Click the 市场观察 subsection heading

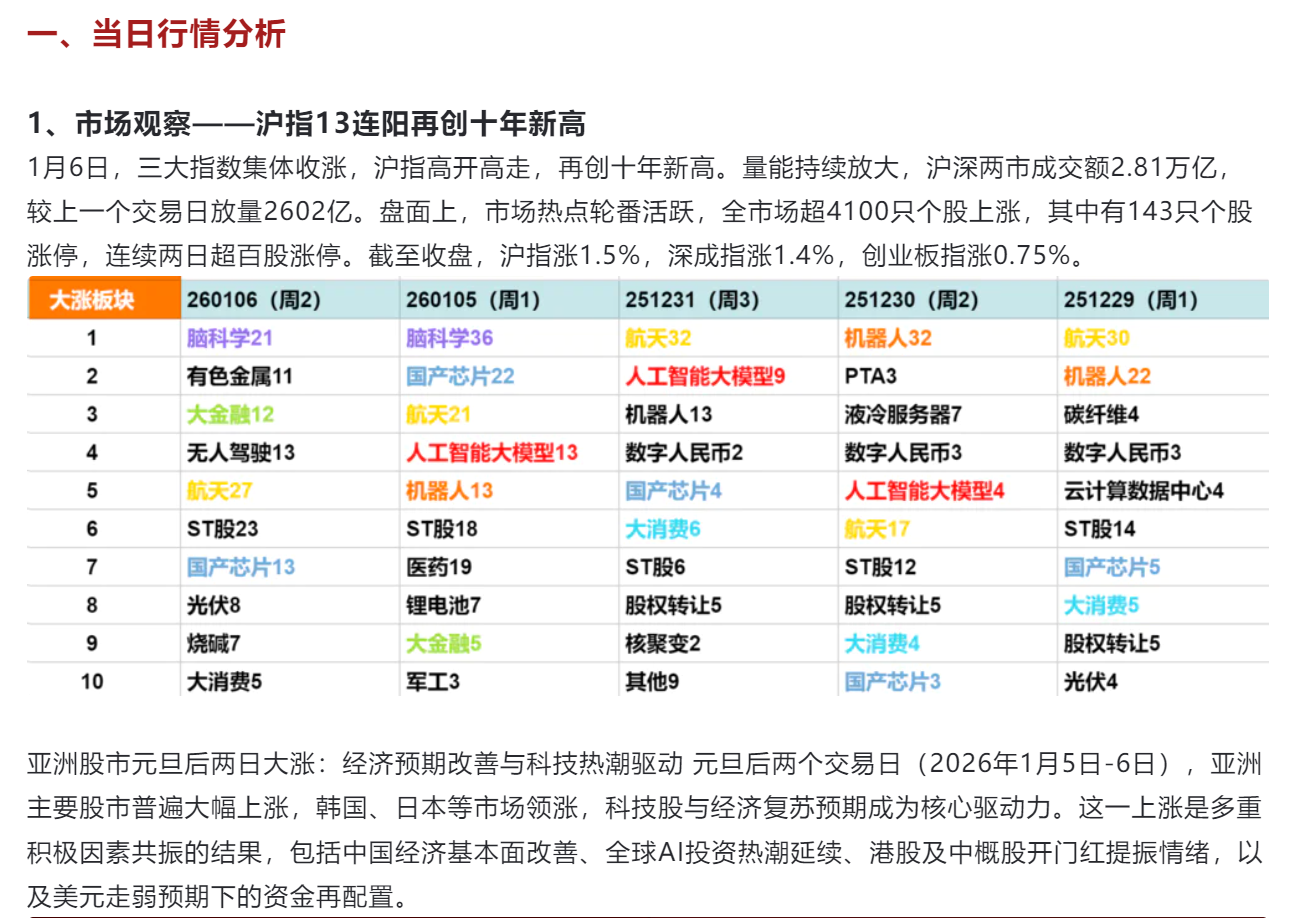[306, 124]
